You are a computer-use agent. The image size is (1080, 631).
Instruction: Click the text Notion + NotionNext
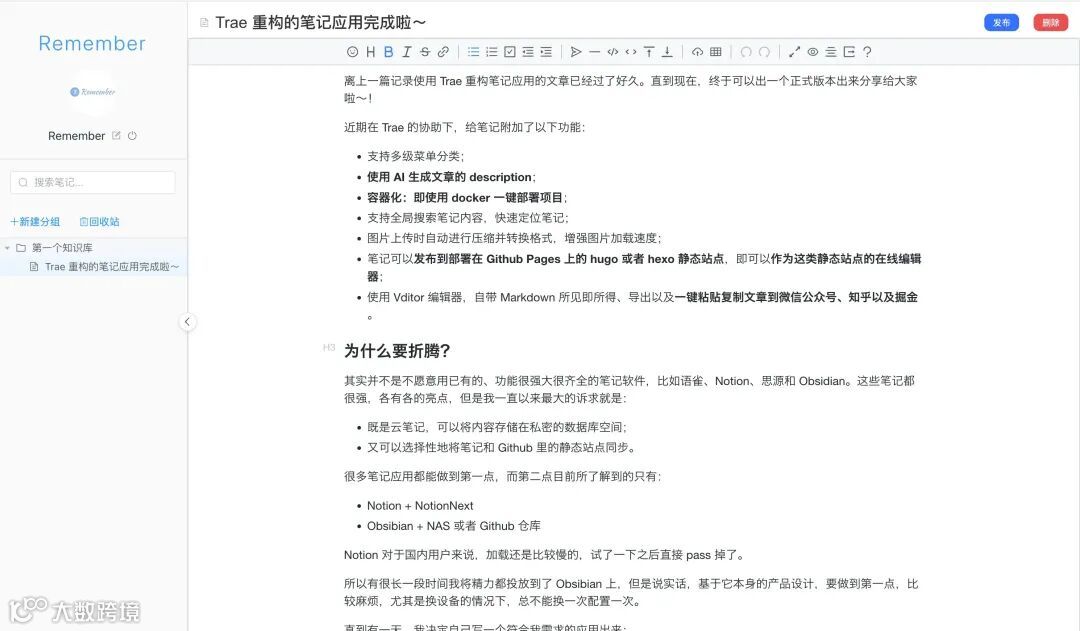coord(420,506)
